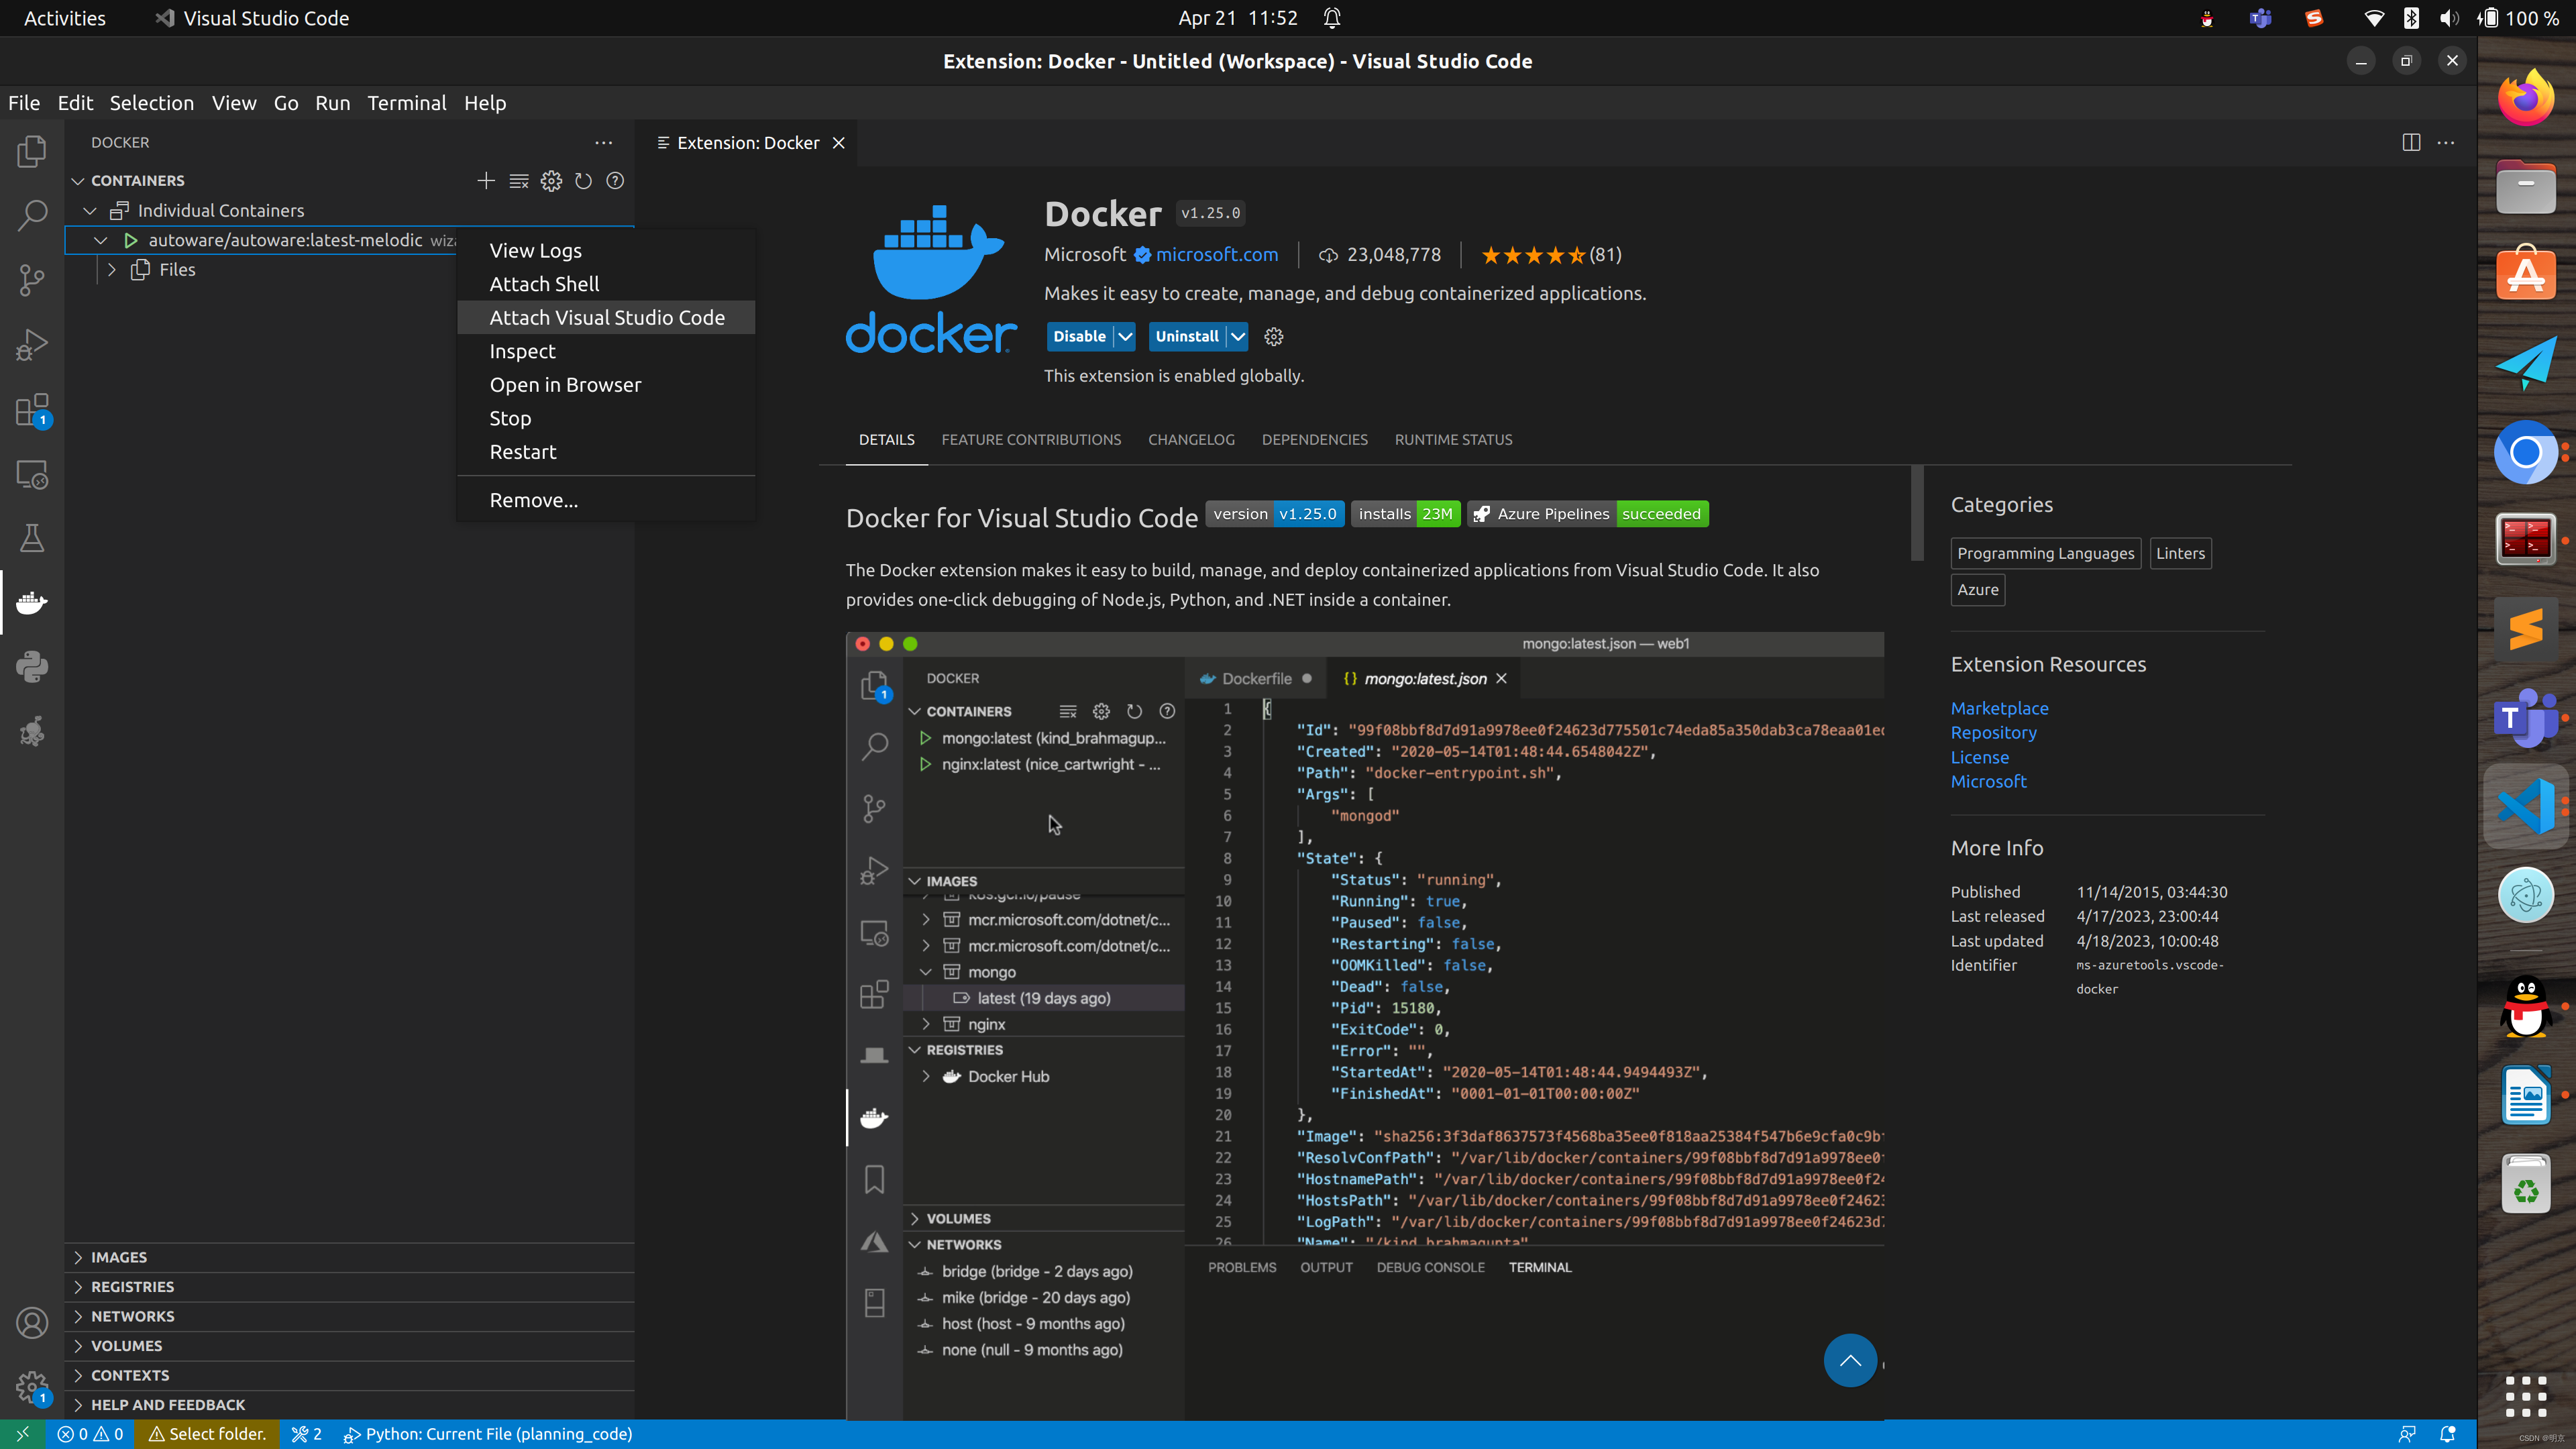Click scroll-to-top round arrow button
This screenshot has height=1449, width=2576.
[x=1850, y=1360]
